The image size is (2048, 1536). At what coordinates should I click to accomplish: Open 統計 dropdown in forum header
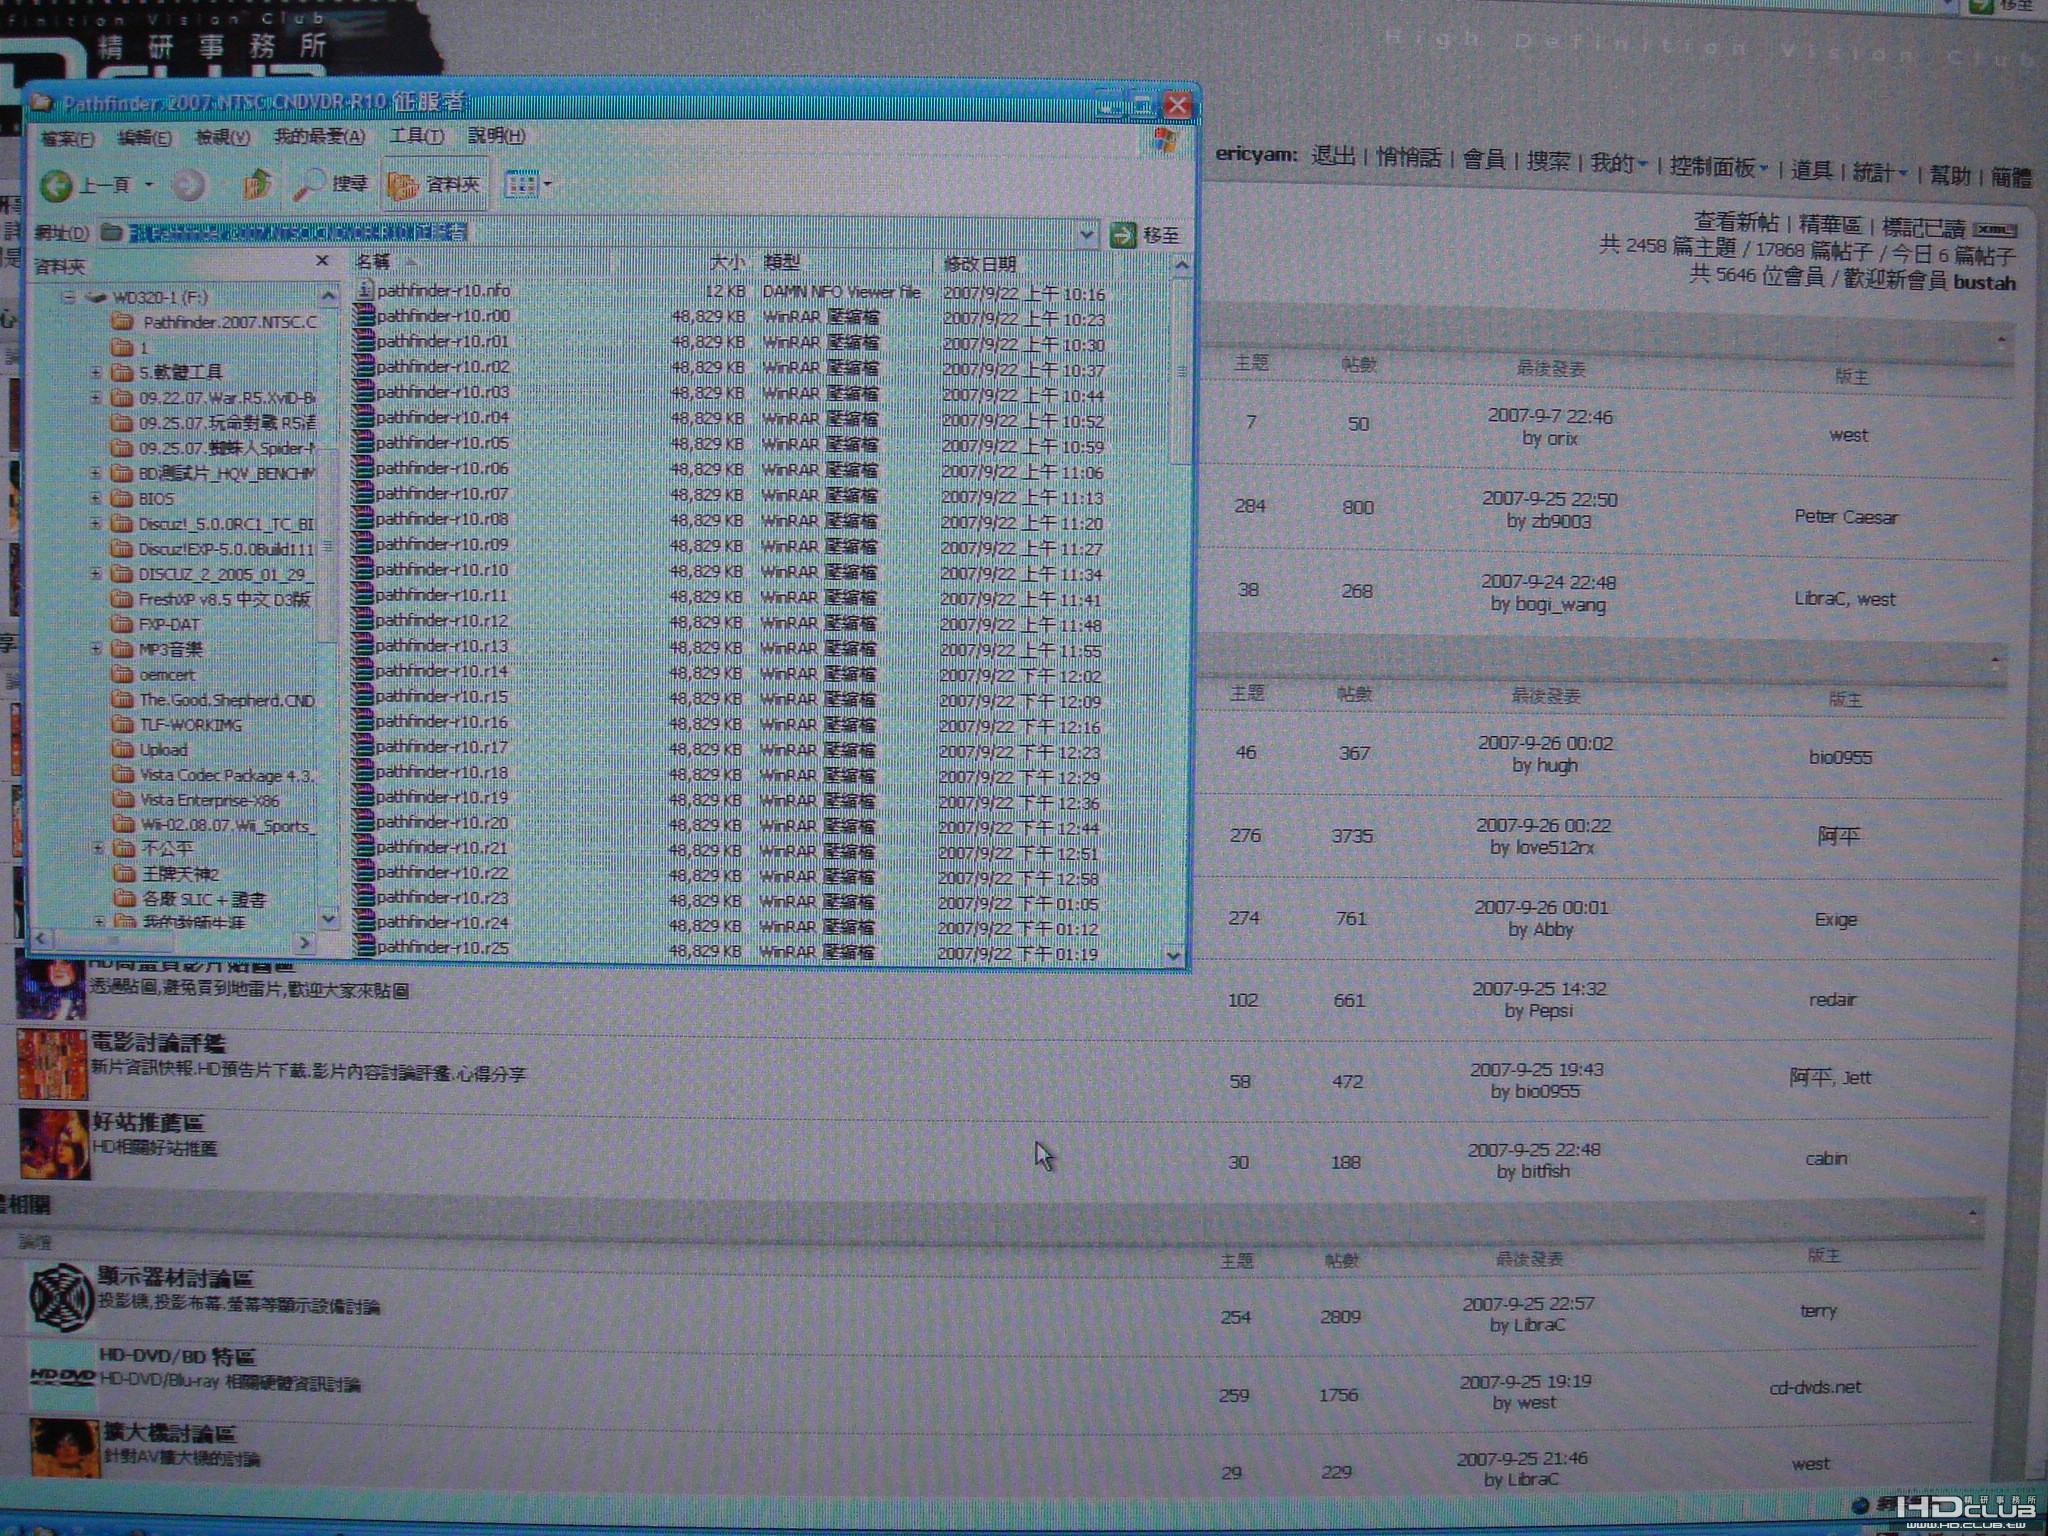coord(1879,172)
